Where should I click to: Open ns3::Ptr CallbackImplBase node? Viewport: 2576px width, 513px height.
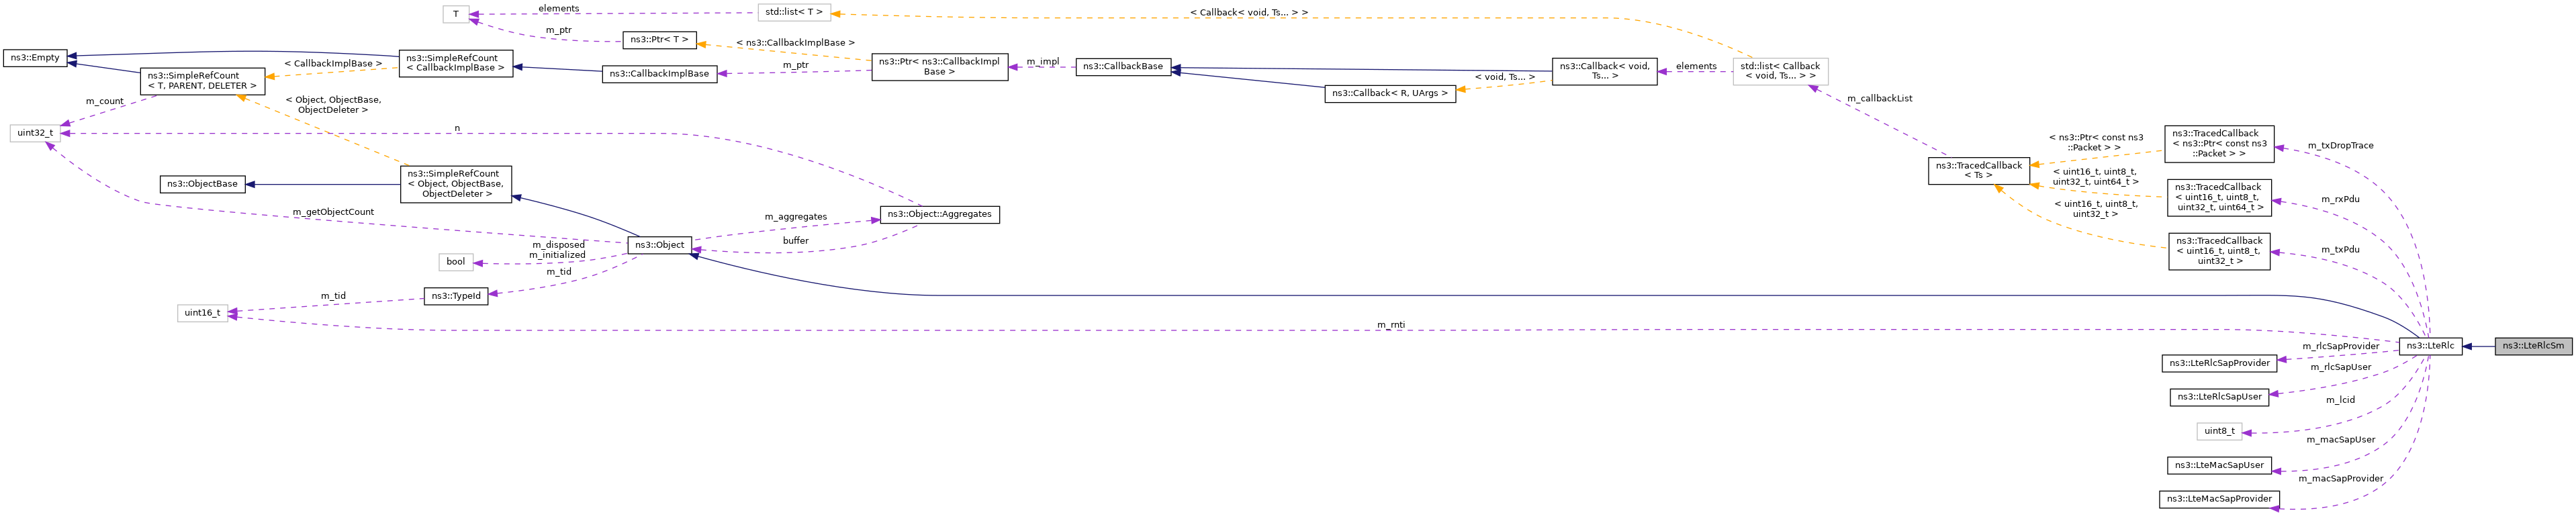939,67
